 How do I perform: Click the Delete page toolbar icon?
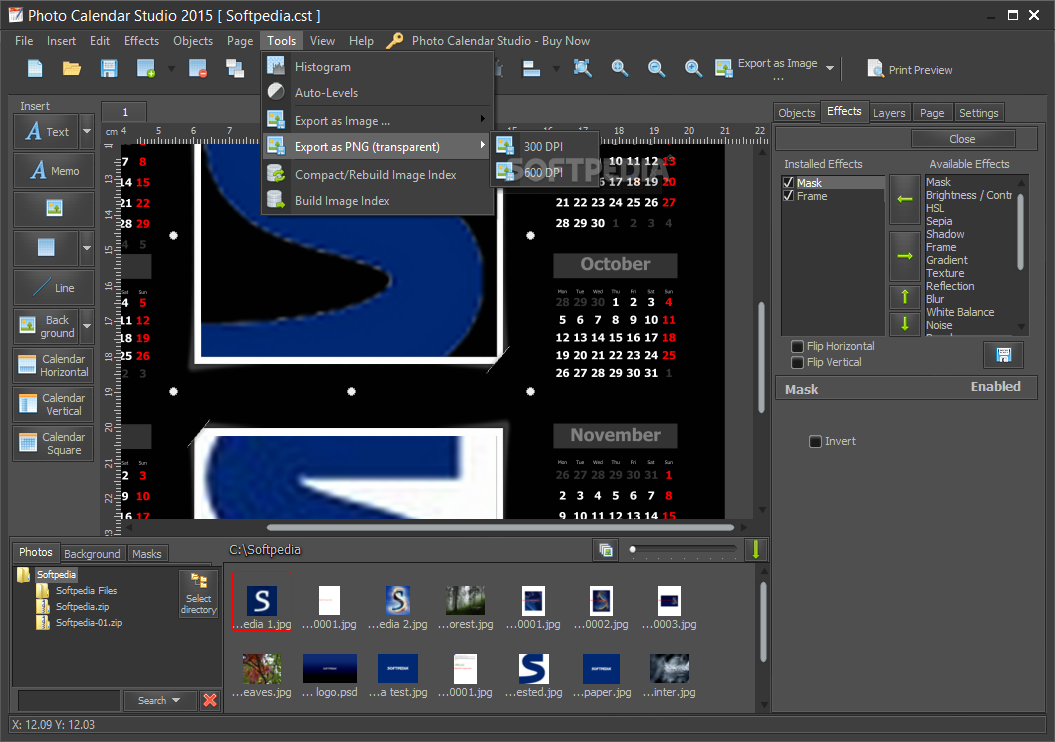coord(198,69)
